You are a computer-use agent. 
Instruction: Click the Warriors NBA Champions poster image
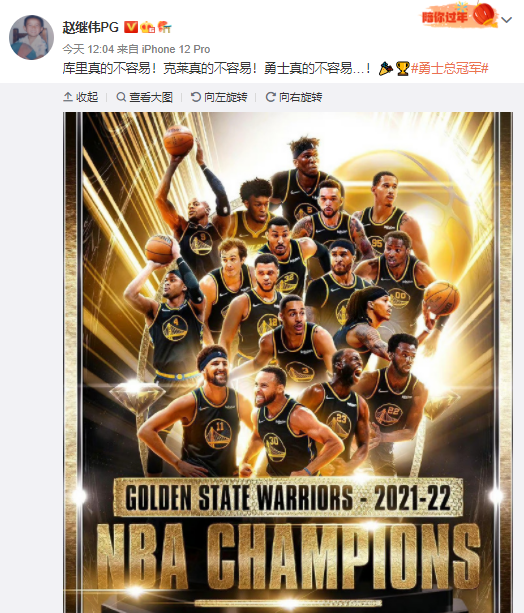288,362
